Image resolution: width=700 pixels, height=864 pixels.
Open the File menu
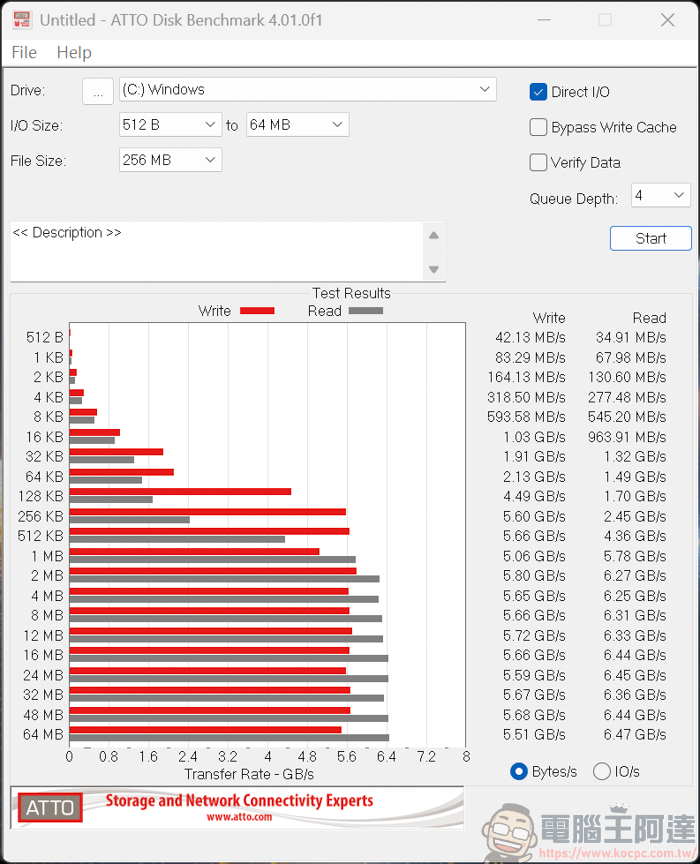click(x=24, y=53)
